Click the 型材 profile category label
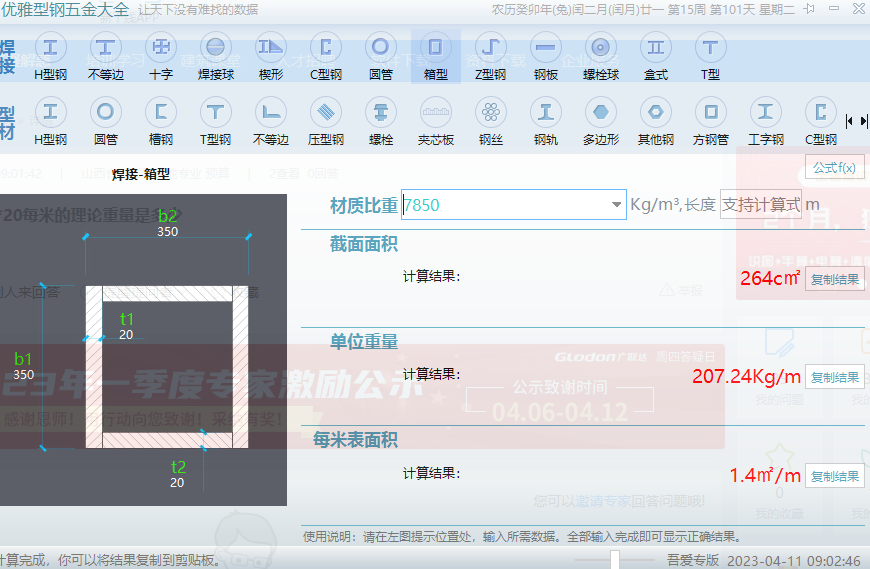Viewport: 870px width, 569px height. click(8, 123)
